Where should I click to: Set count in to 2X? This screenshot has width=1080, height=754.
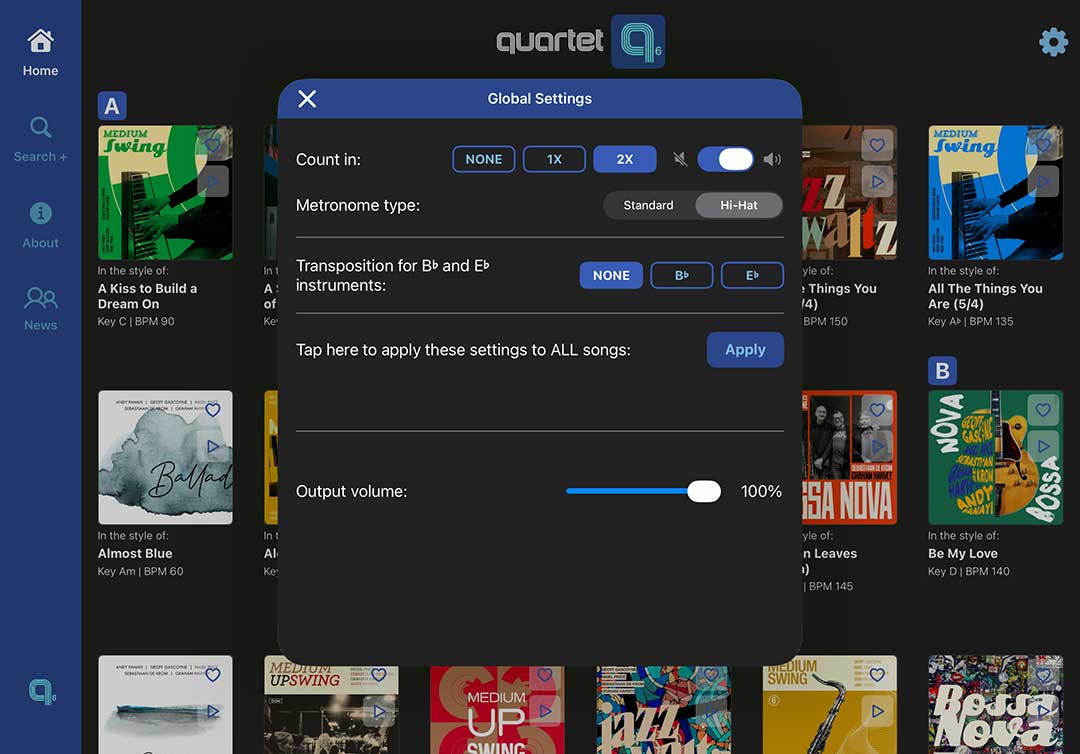[x=625, y=159]
